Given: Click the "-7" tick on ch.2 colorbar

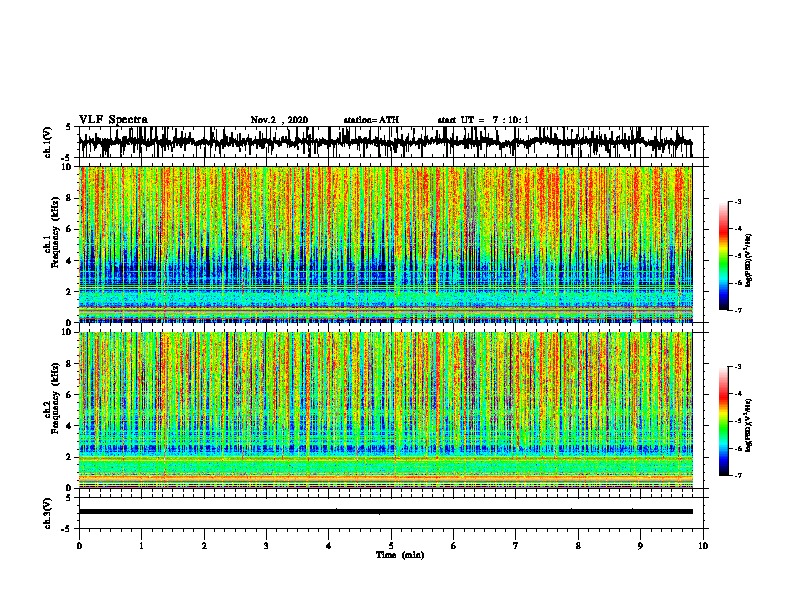Looking at the screenshot, I should click(x=738, y=475).
